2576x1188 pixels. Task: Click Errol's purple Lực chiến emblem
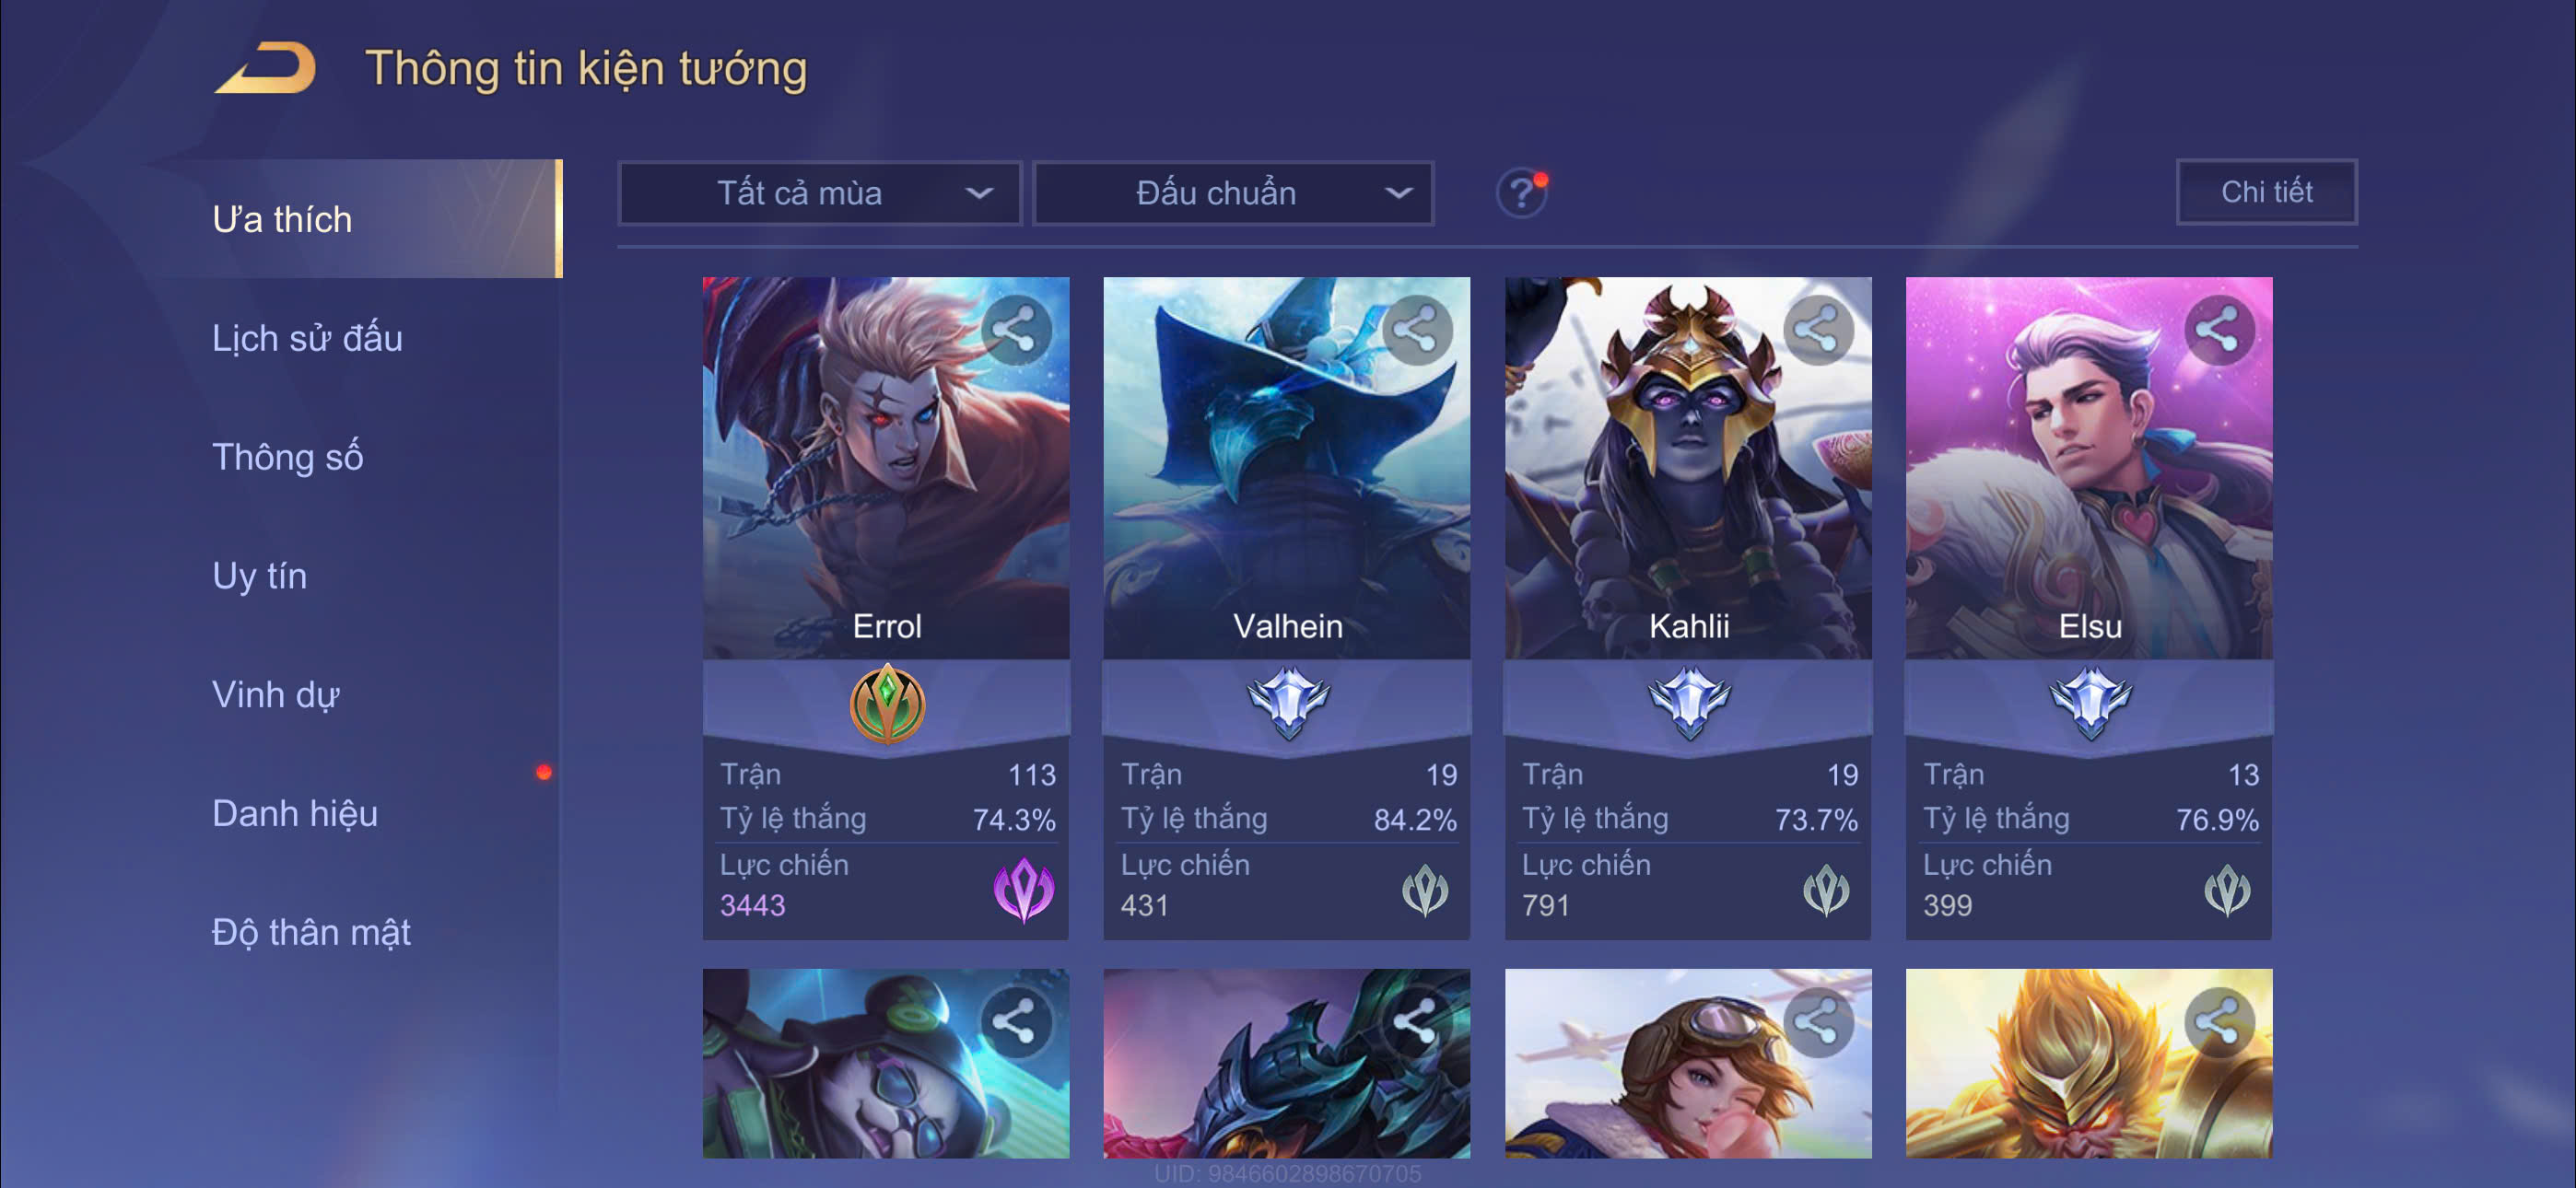click(x=1023, y=889)
